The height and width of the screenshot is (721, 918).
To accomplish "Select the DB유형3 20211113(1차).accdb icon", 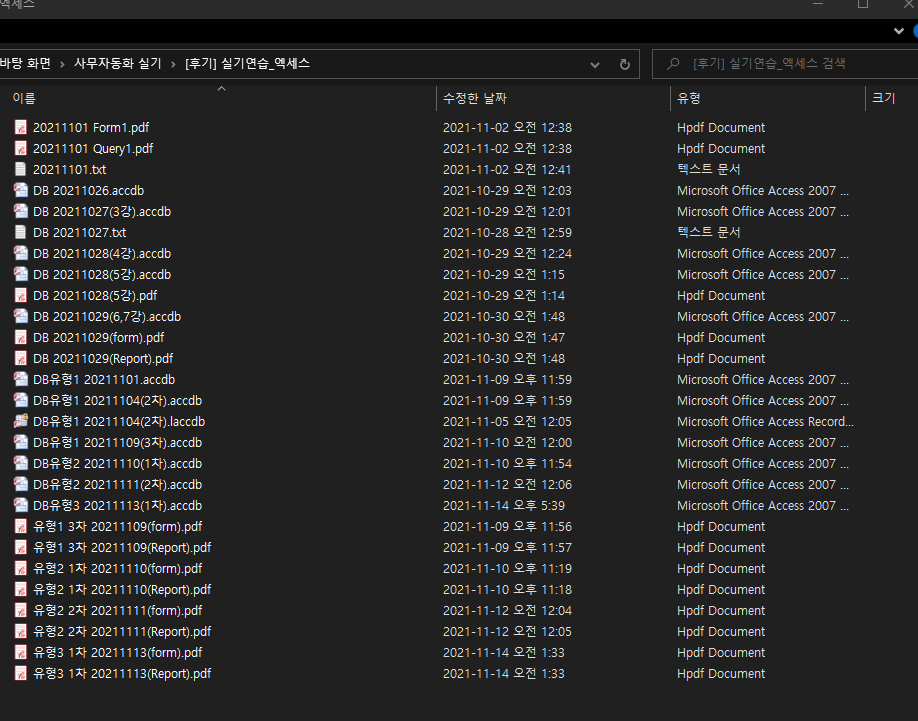I will pyautogui.click(x=20, y=506).
